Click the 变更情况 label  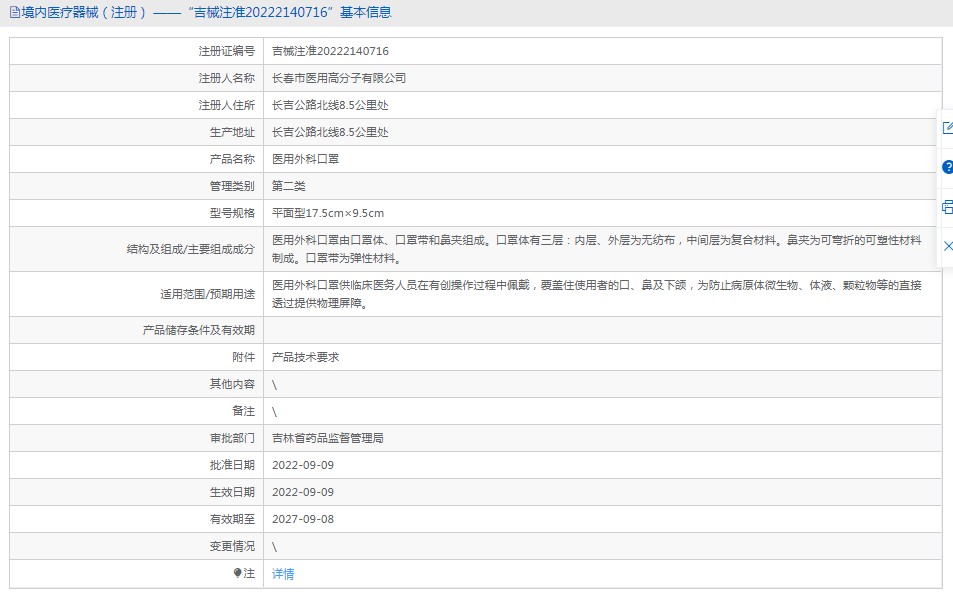(x=232, y=546)
